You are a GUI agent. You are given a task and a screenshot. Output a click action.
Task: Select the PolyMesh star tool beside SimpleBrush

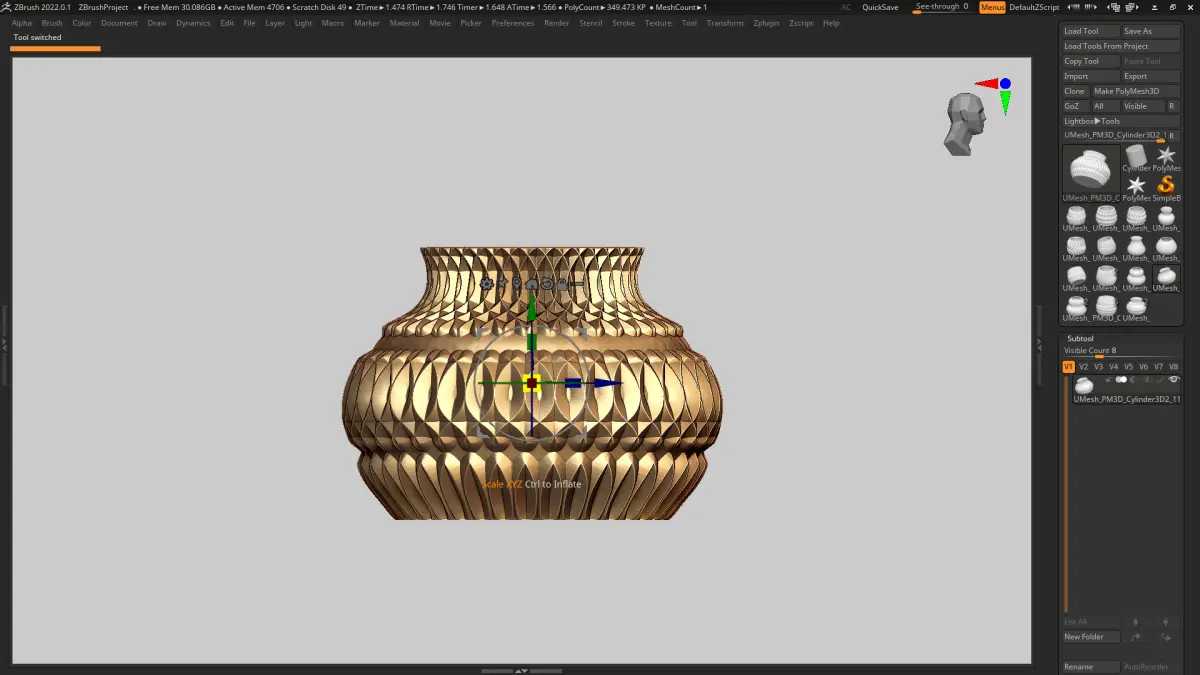(x=1137, y=187)
